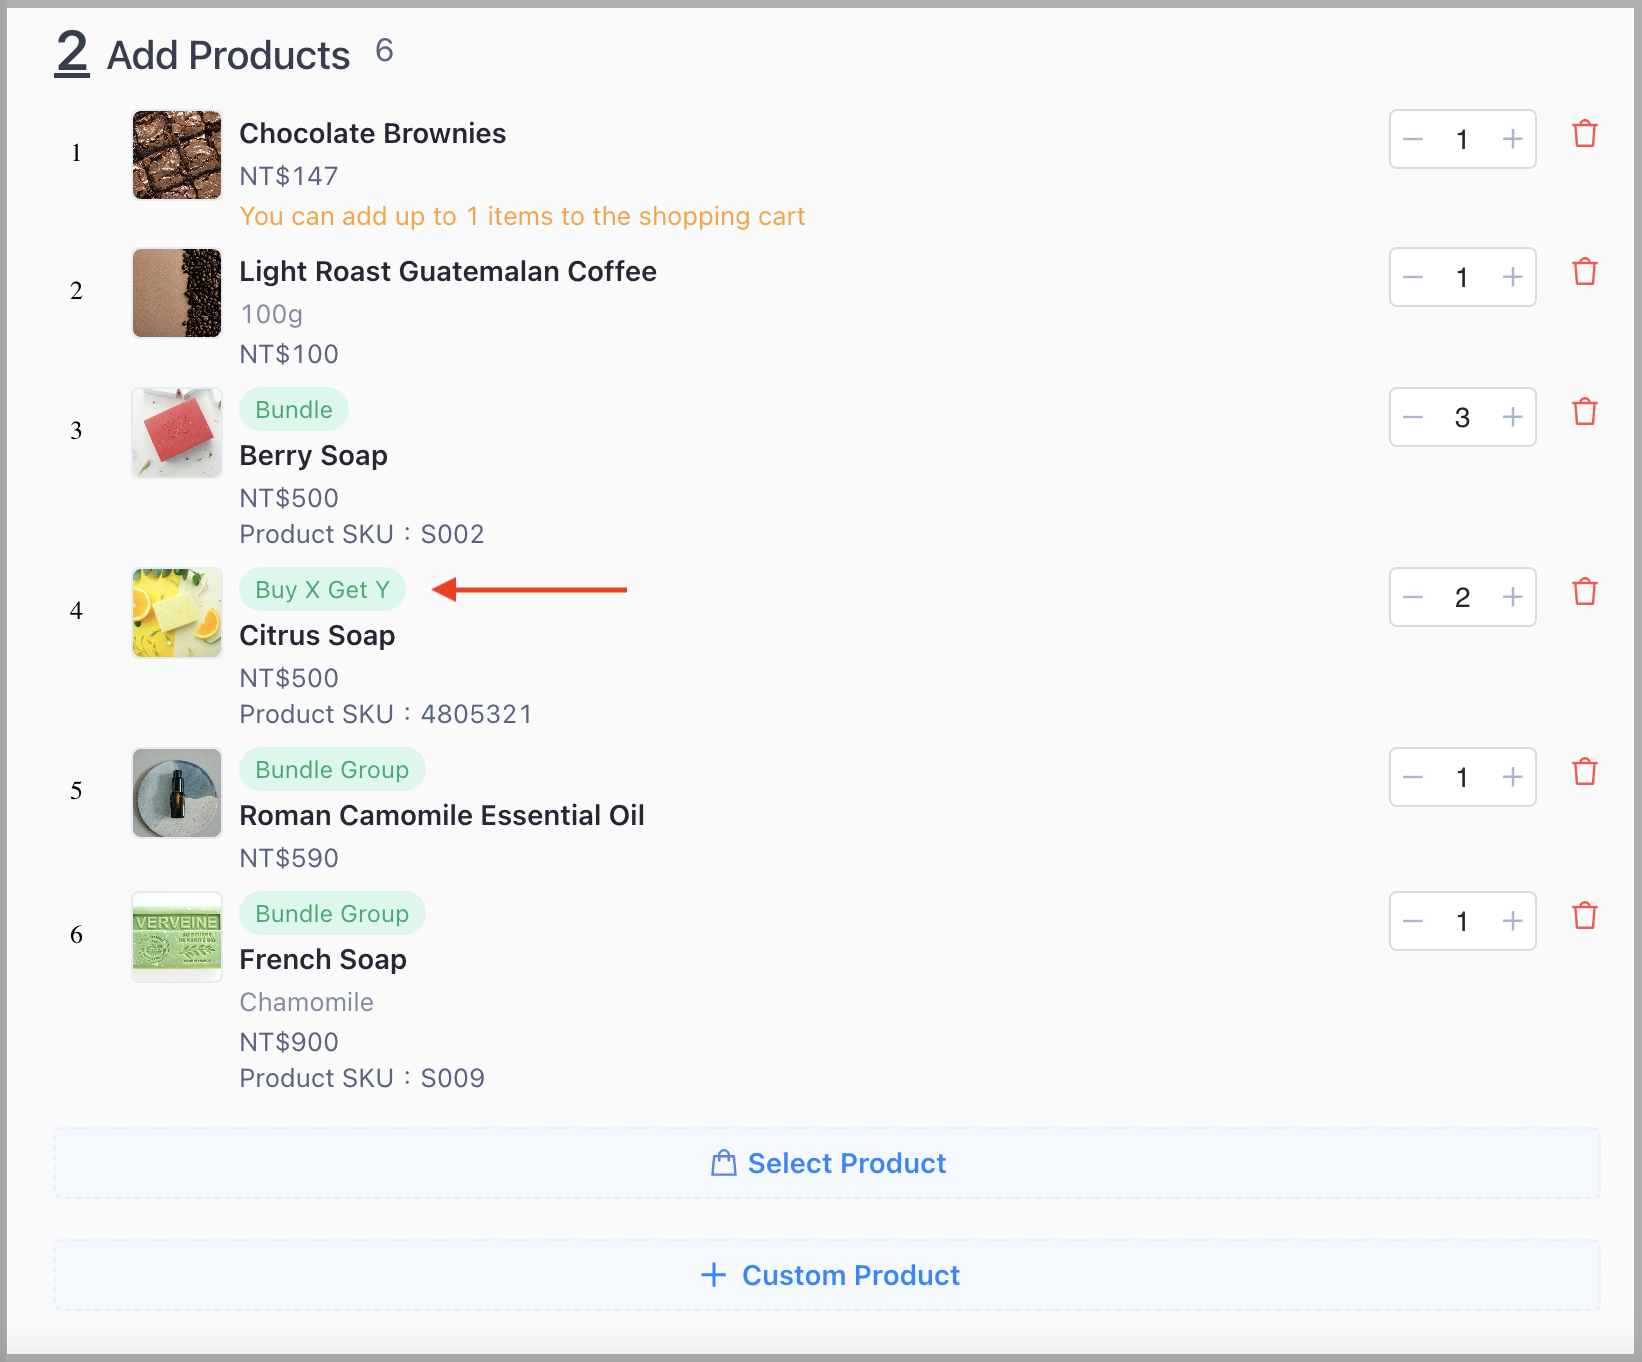Open the Chocolate Brownies product thumbnail
This screenshot has width=1642, height=1362.
point(177,155)
